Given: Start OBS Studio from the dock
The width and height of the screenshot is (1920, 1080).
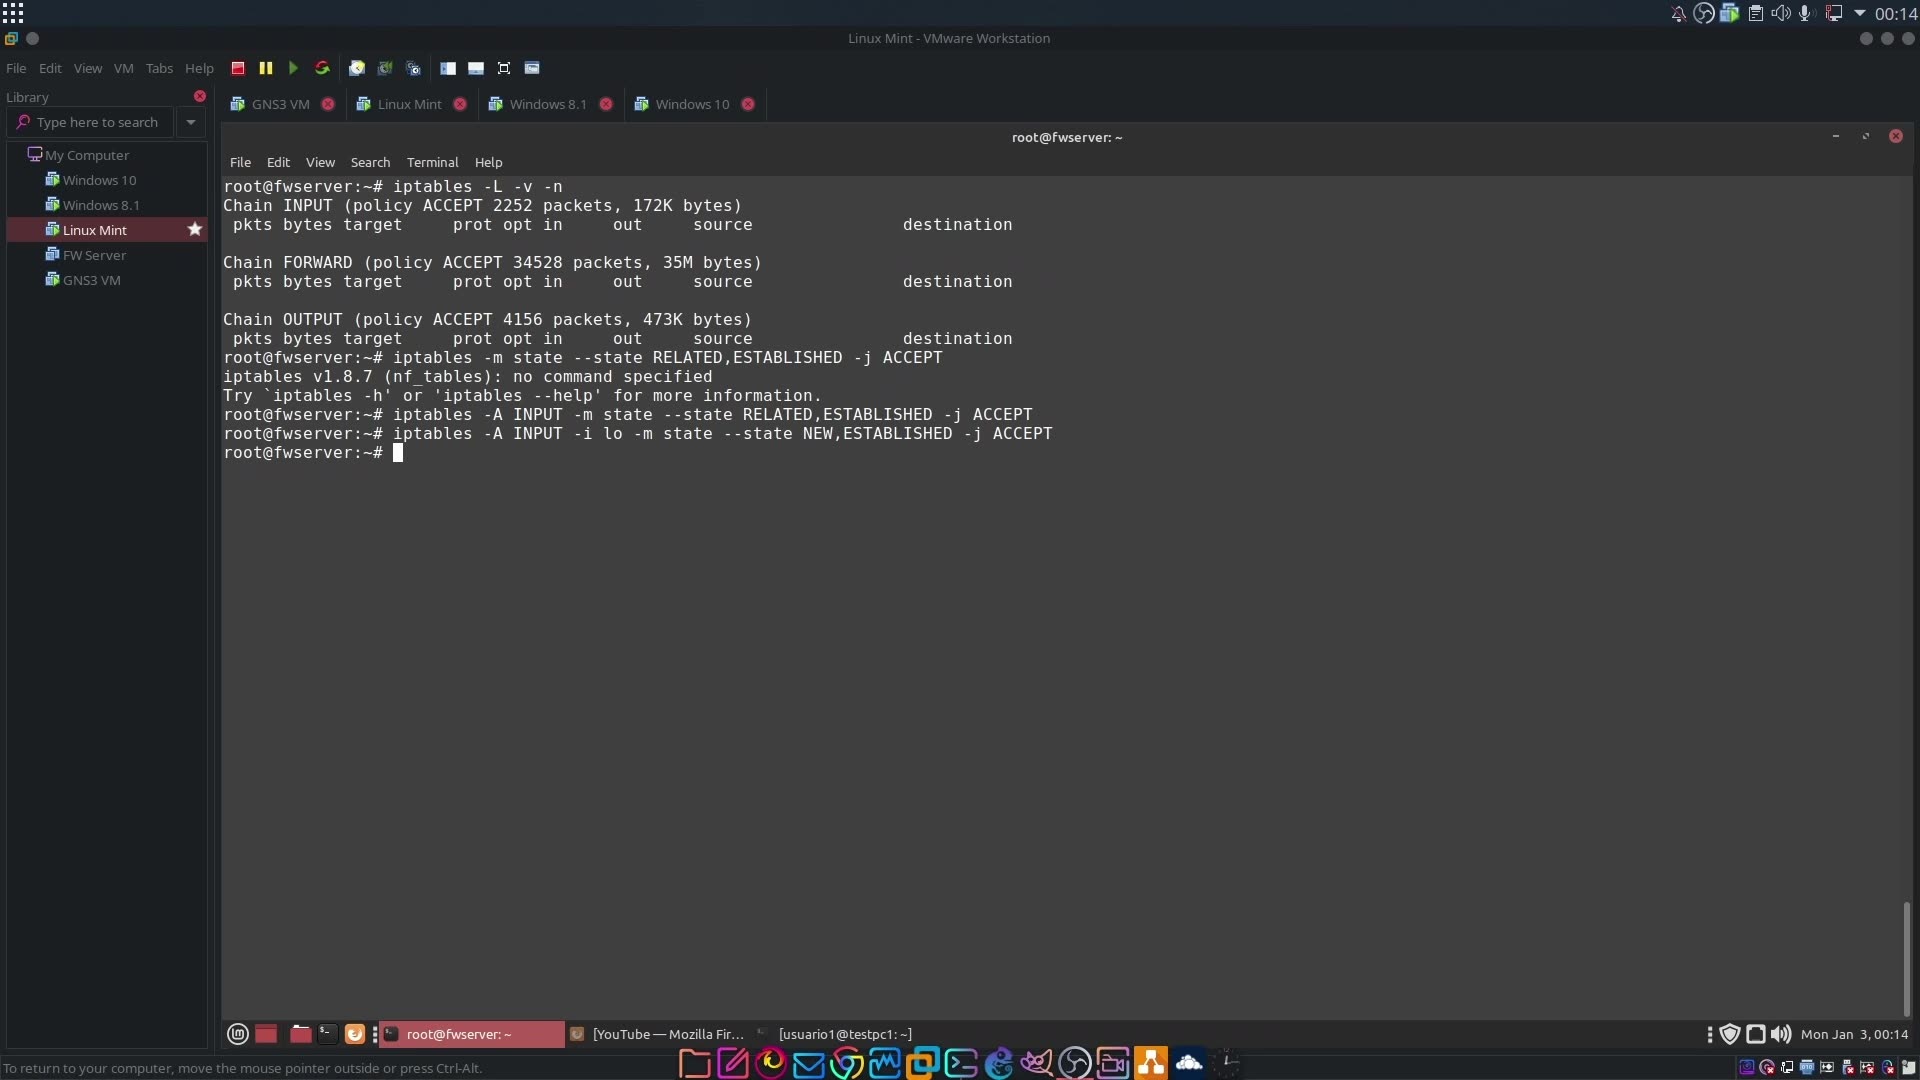Looking at the screenshot, I should coord(1075,1063).
